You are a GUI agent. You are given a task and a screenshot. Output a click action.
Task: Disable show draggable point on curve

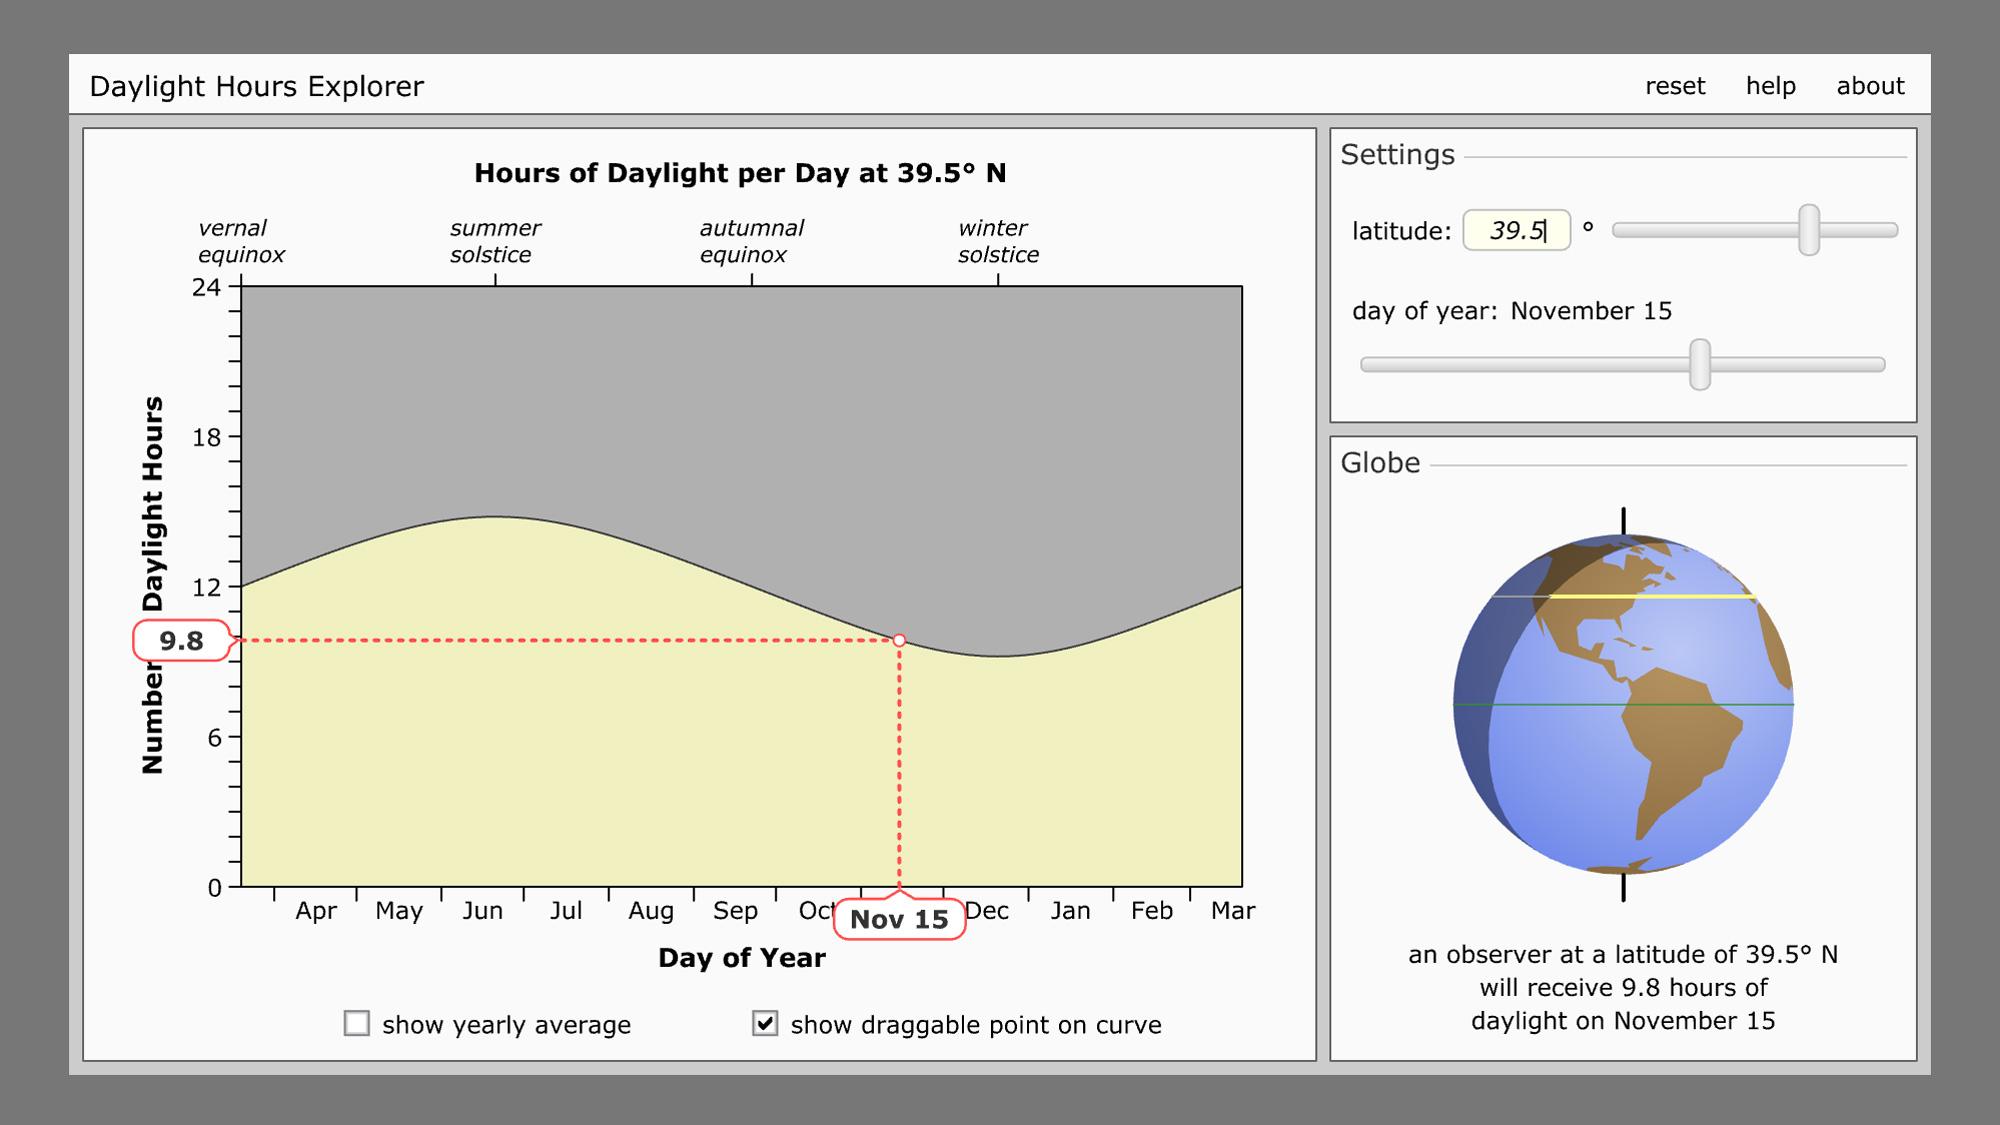[765, 1024]
